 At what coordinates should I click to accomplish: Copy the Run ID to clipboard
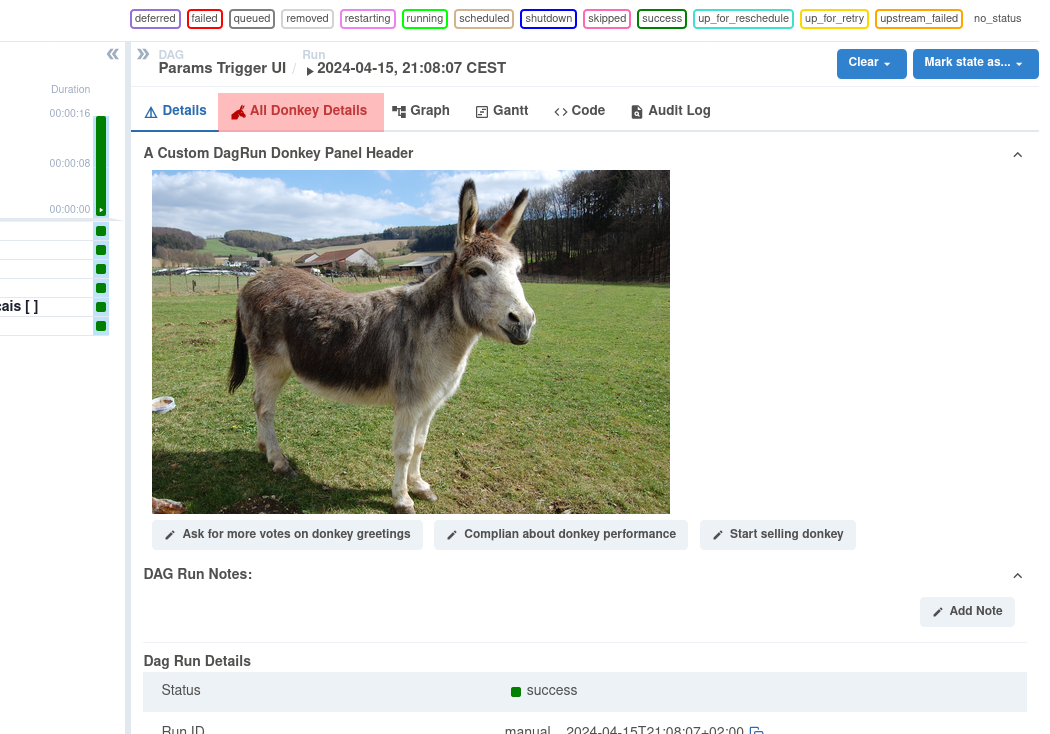(x=756, y=730)
